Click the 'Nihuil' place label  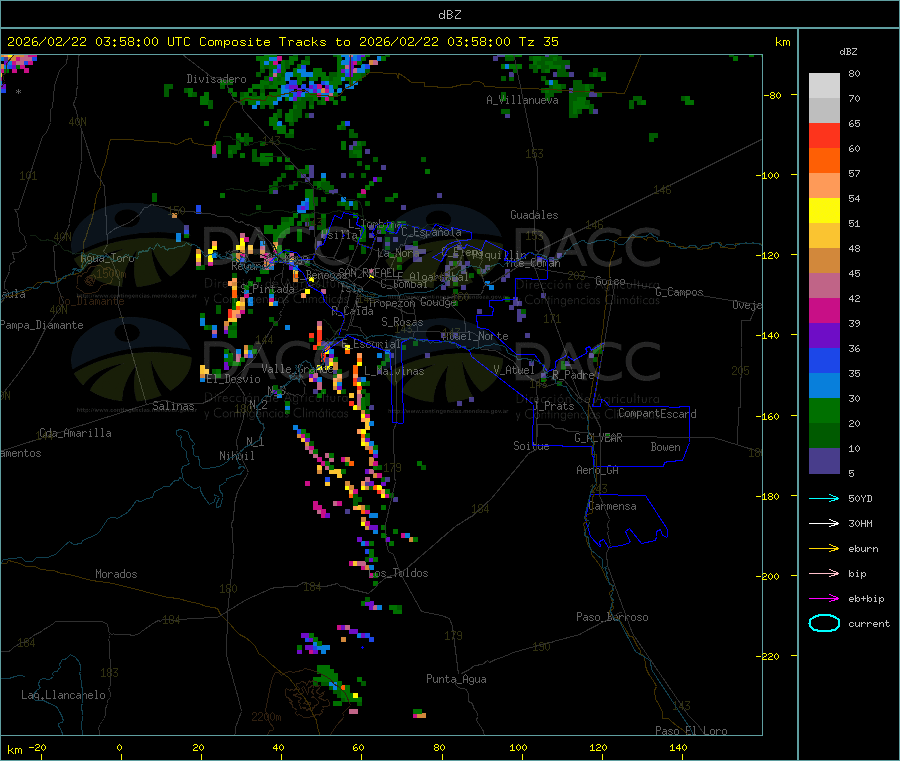[x=237, y=456]
